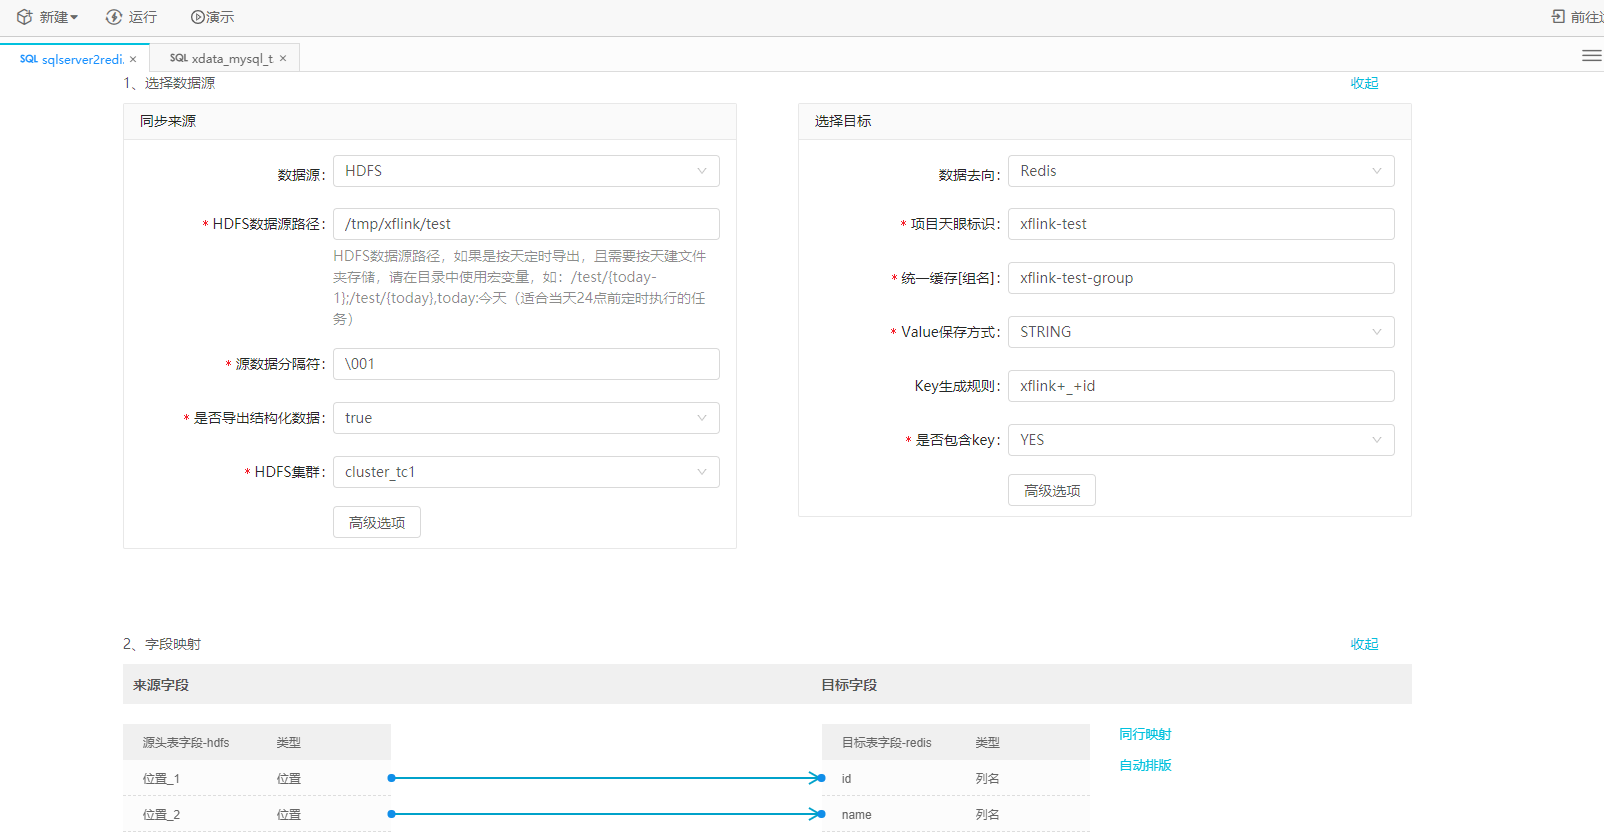
Task: Click the 自动排版 link
Action: (1145, 765)
